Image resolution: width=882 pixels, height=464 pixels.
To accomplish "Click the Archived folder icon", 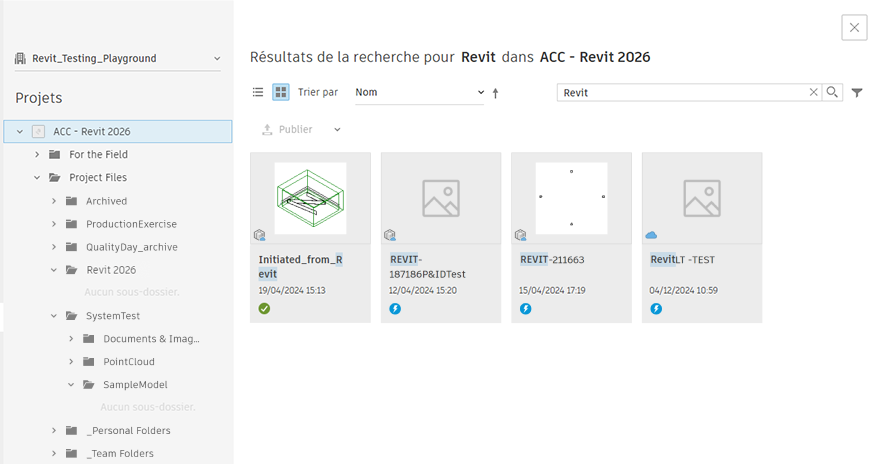I will [x=71, y=201].
